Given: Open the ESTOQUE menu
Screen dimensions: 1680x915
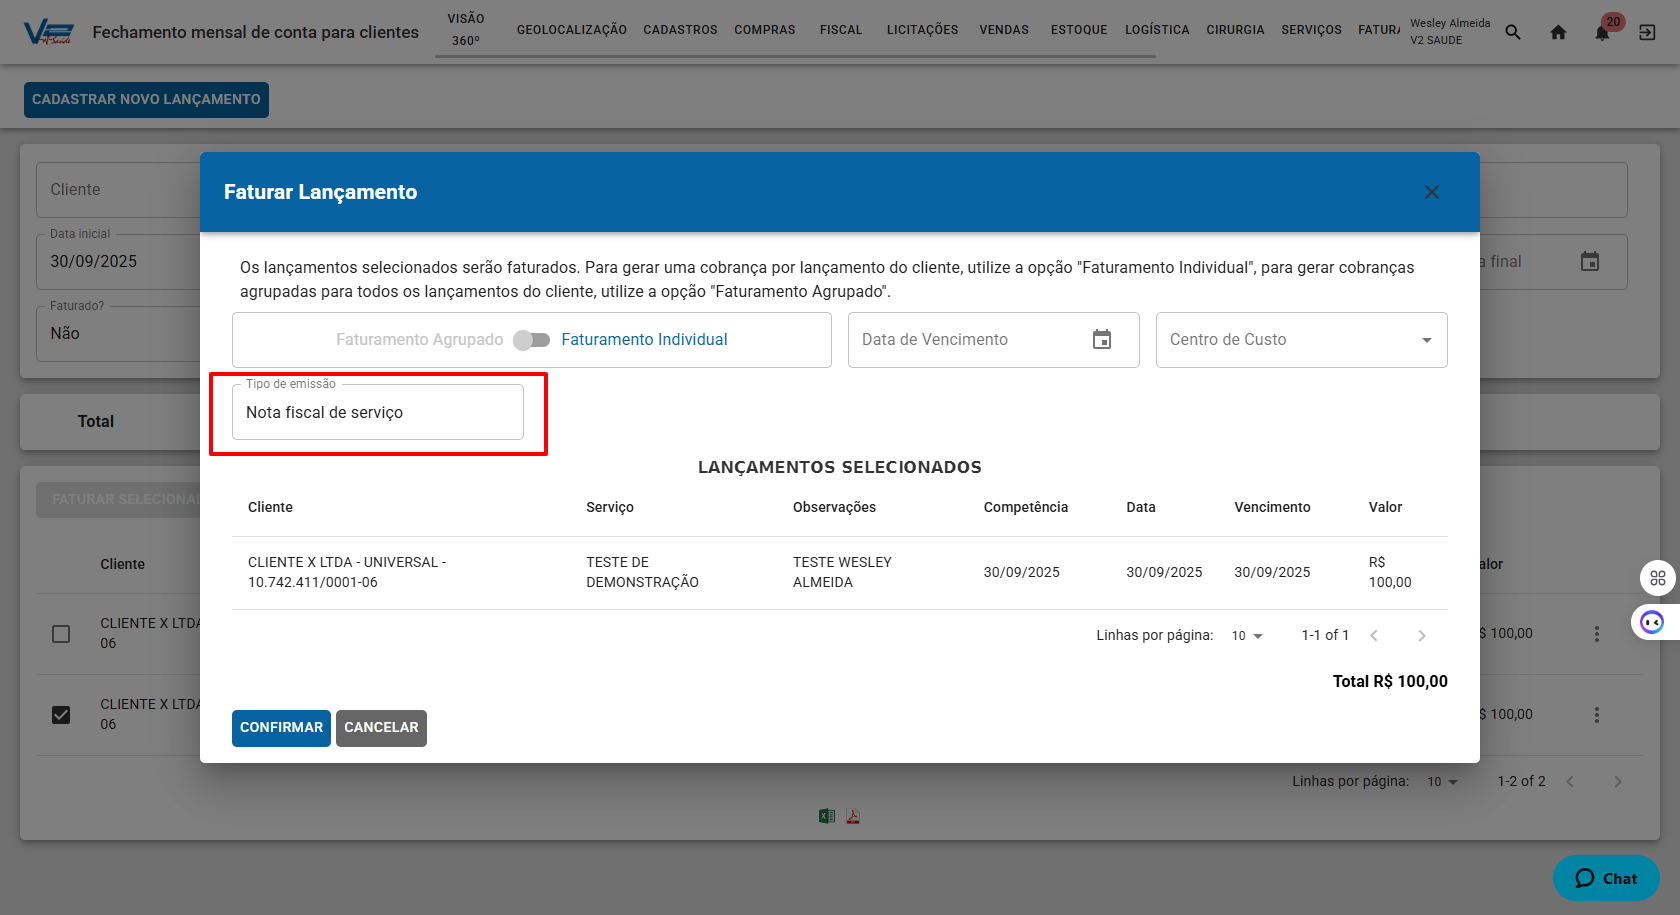Looking at the screenshot, I should coord(1078,30).
